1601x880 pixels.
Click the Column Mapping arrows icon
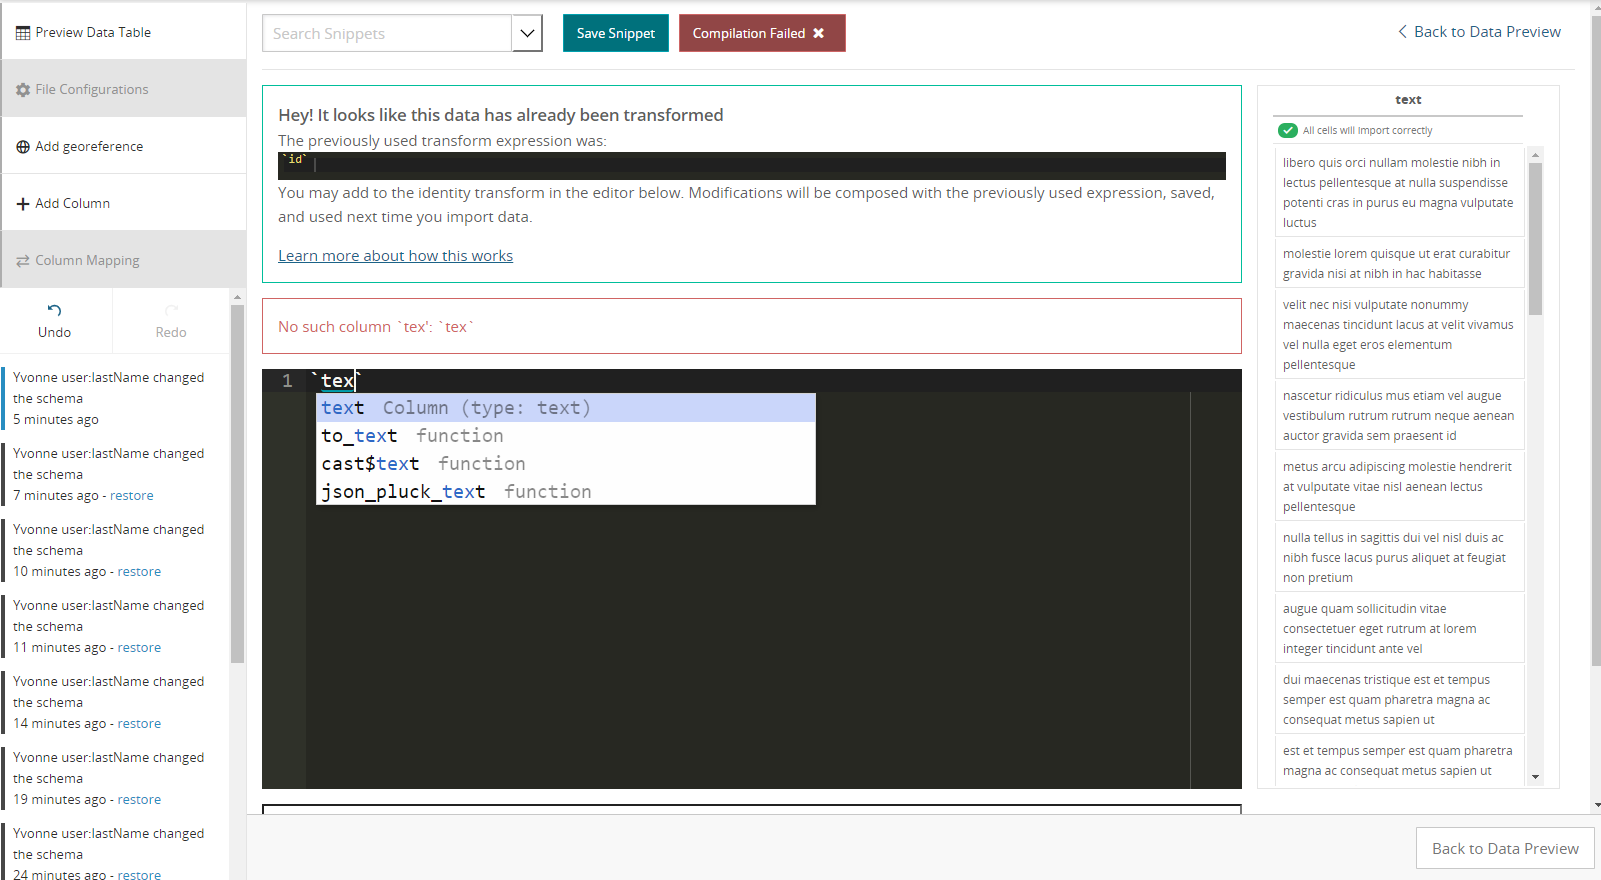(x=23, y=261)
